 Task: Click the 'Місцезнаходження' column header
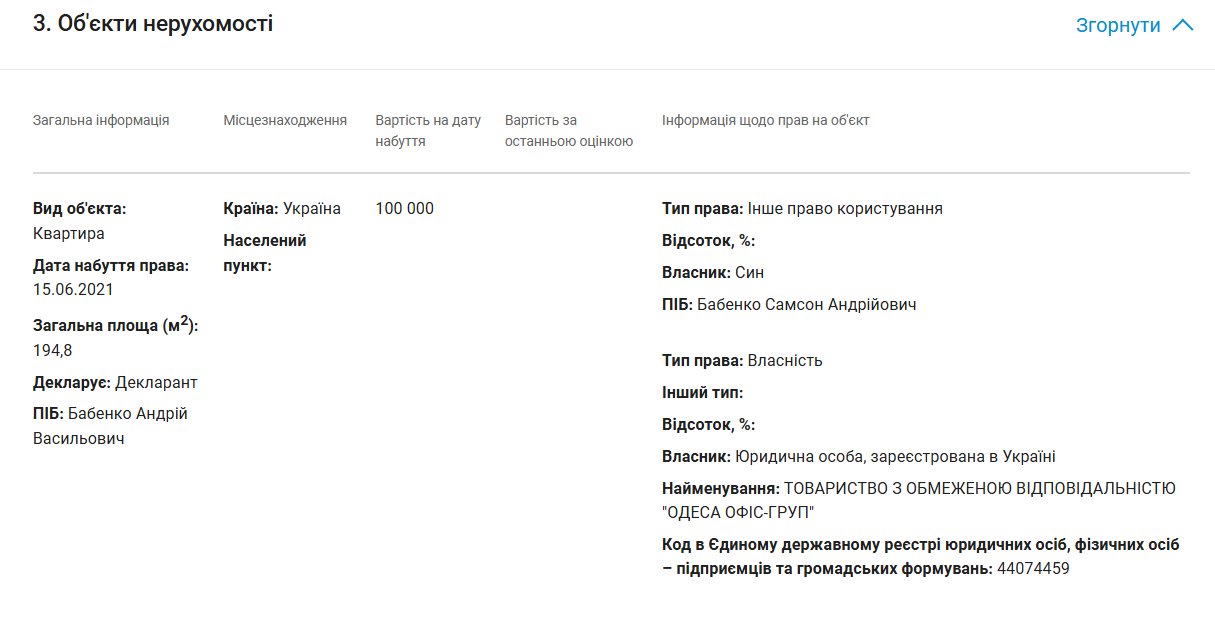click(285, 120)
